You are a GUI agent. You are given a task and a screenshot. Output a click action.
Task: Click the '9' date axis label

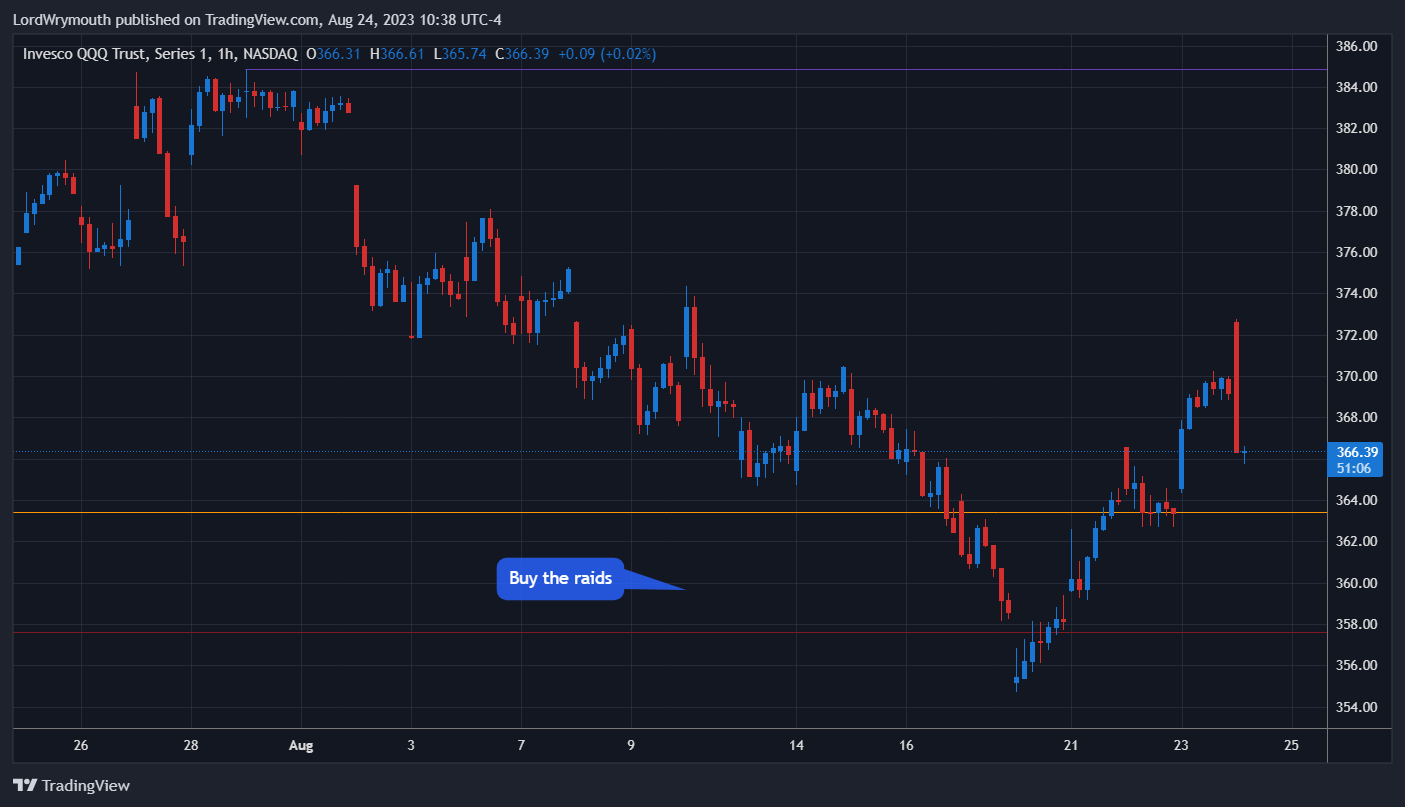631,745
